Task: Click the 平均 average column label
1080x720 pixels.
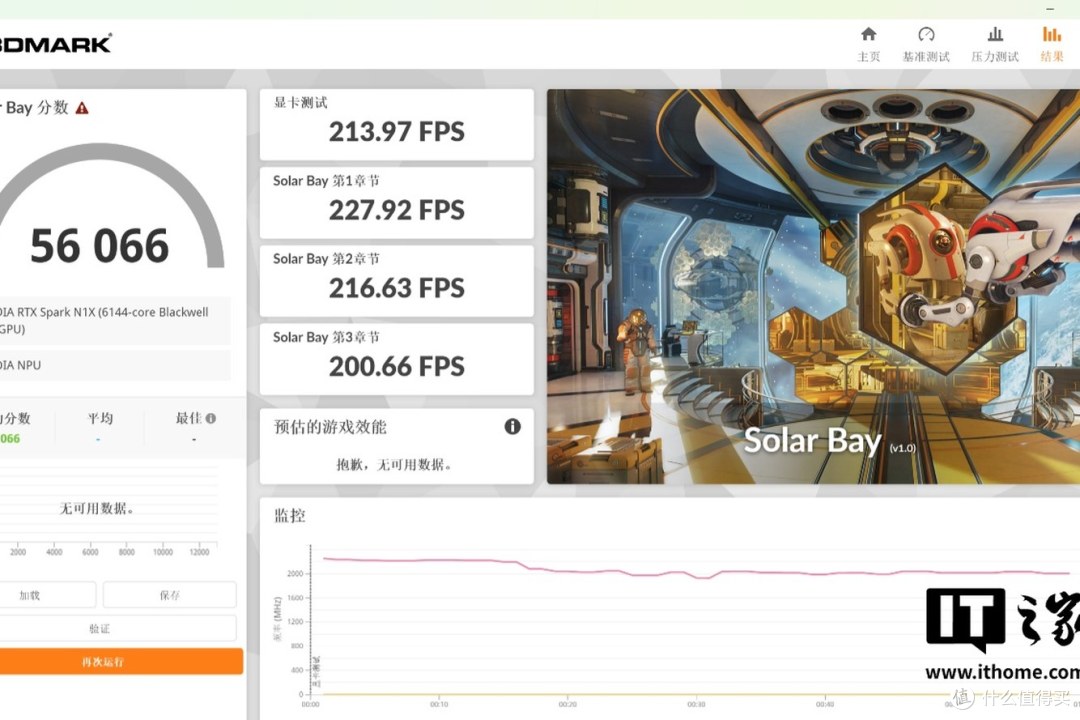Action: click(x=100, y=418)
